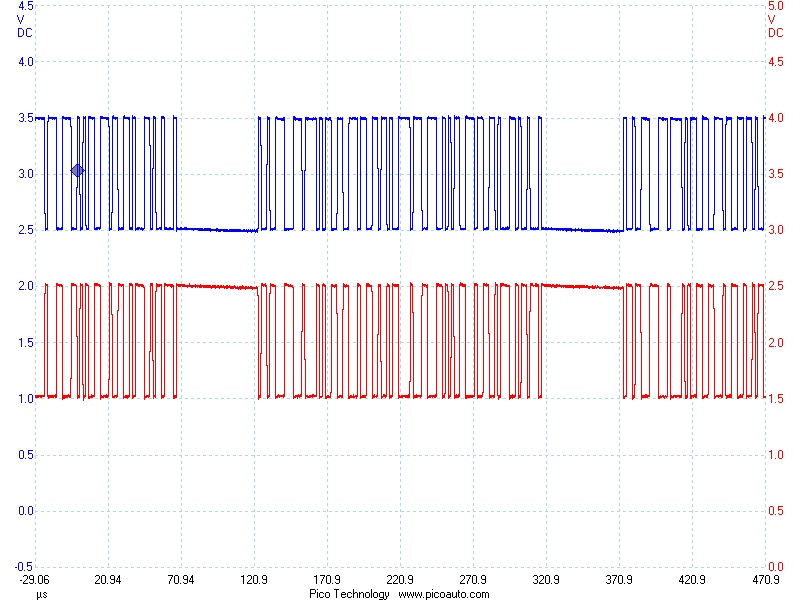
Task: Click the blue waveform's first idle gap
Action: [x=217, y=229]
